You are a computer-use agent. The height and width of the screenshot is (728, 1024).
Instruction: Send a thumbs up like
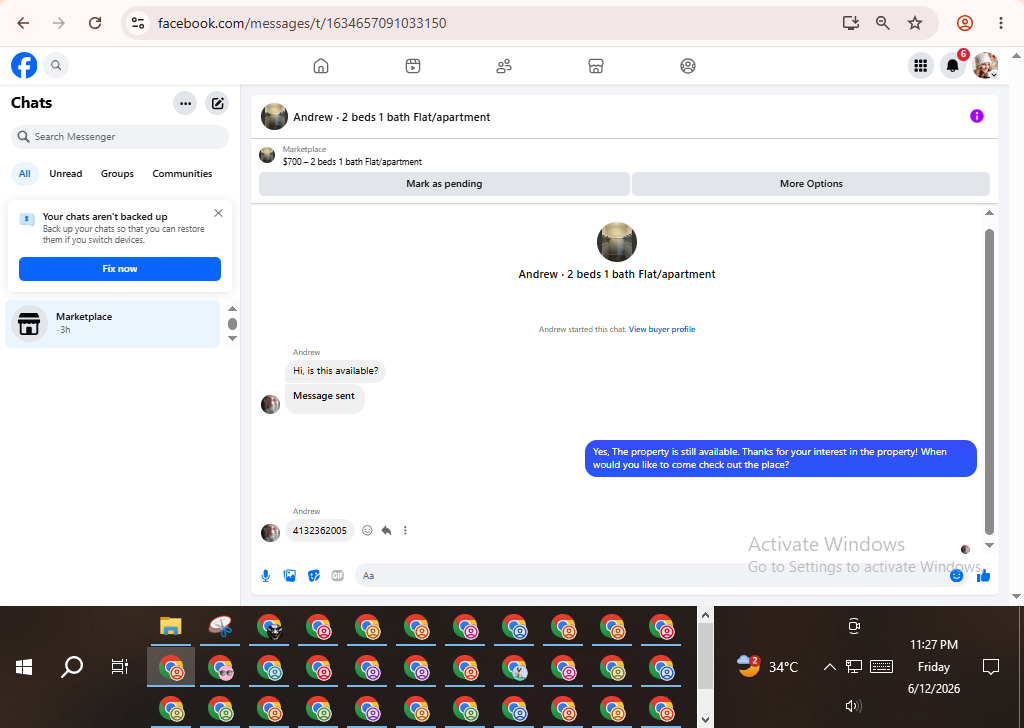click(x=984, y=576)
